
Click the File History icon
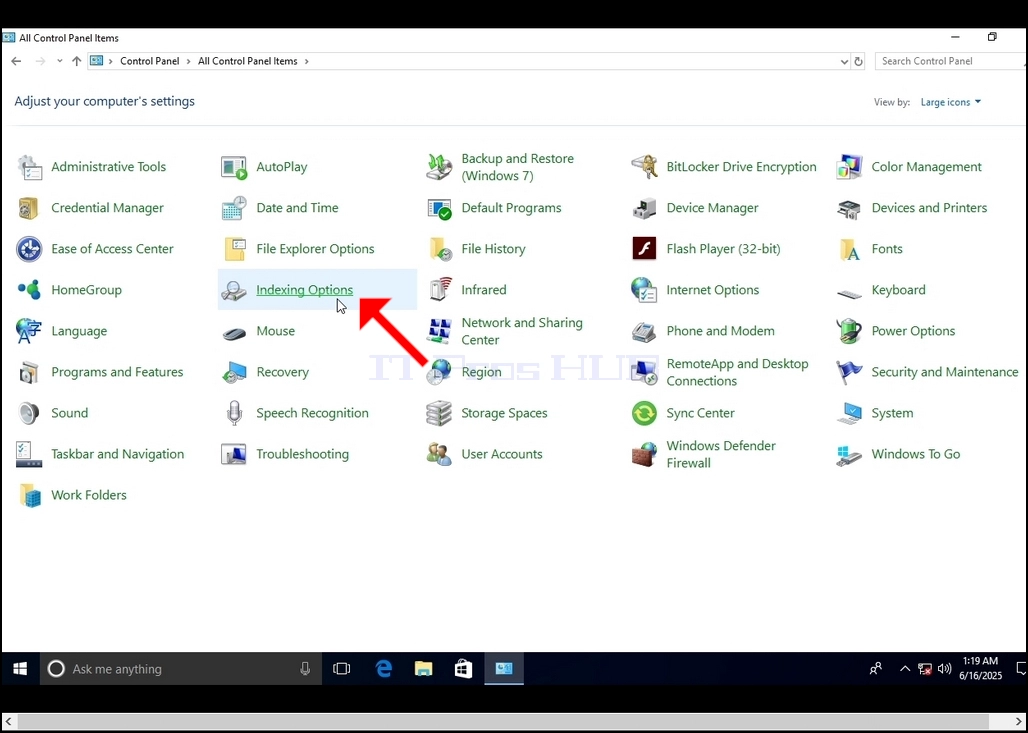click(439, 249)
